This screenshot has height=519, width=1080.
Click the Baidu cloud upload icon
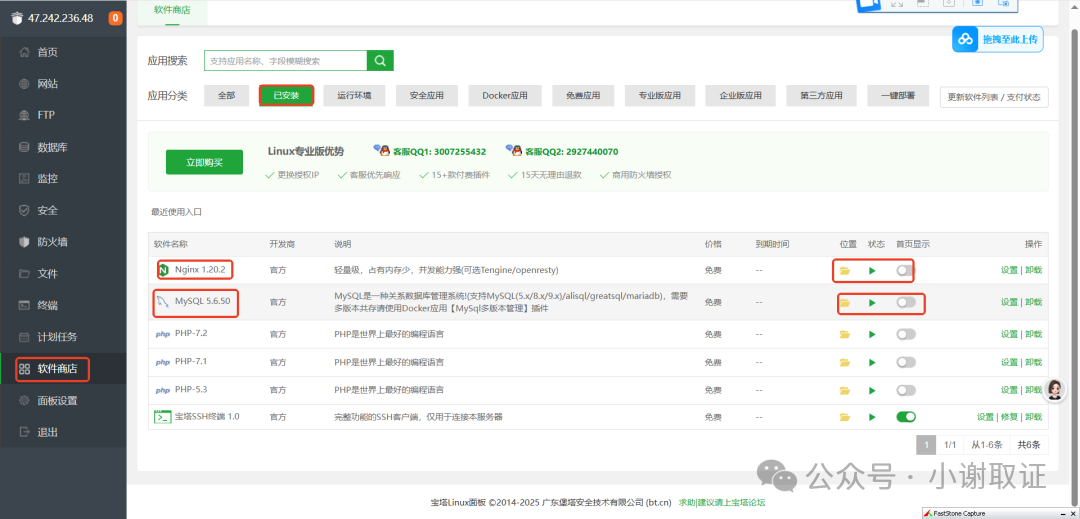(x=966, y=39)
